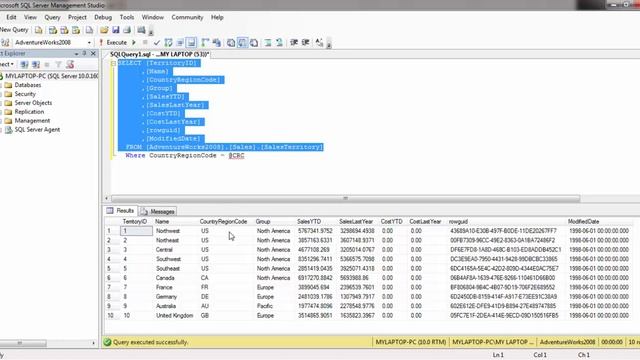
Task: Open the Community menu
Action: pos(187,17)
